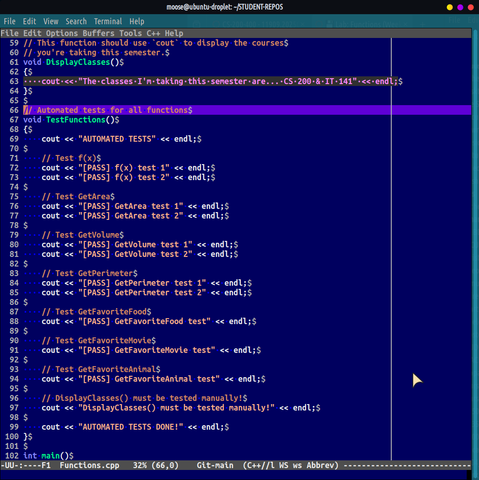Screen dimensions: 479x480
Task: Open the Emacs Options menu
Action: pos(62,33)
